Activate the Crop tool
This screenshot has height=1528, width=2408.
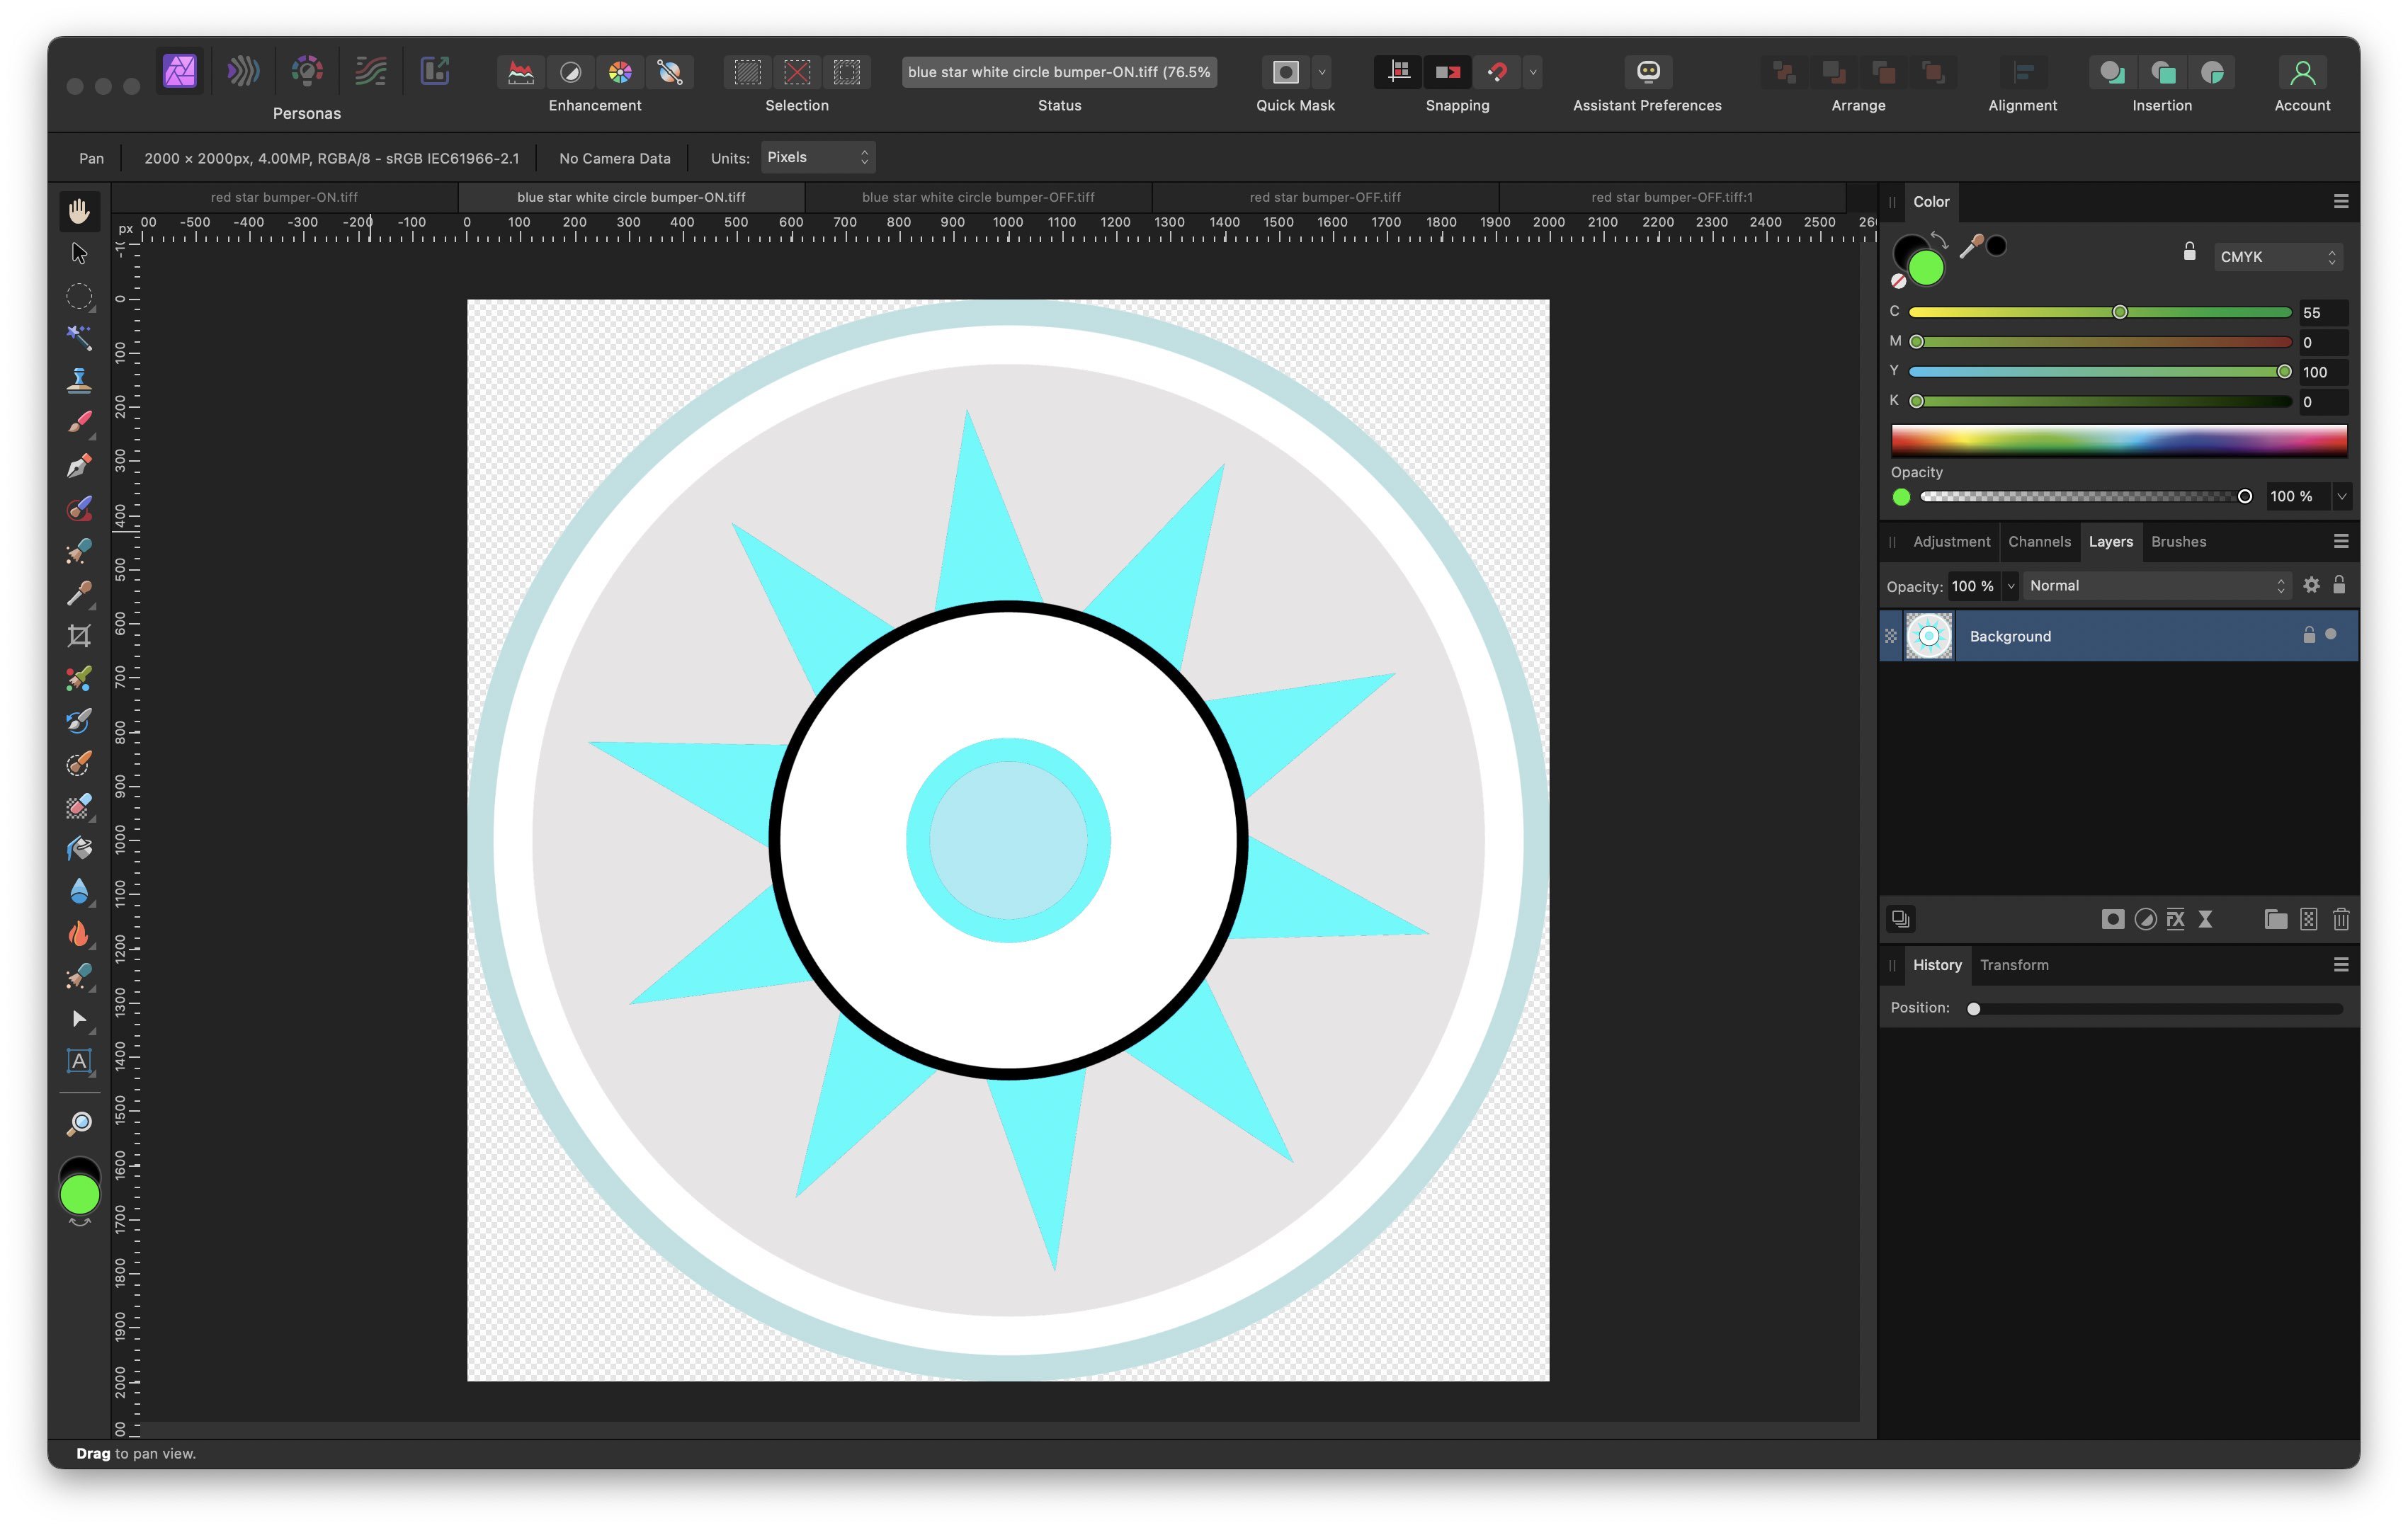(79, 636)
